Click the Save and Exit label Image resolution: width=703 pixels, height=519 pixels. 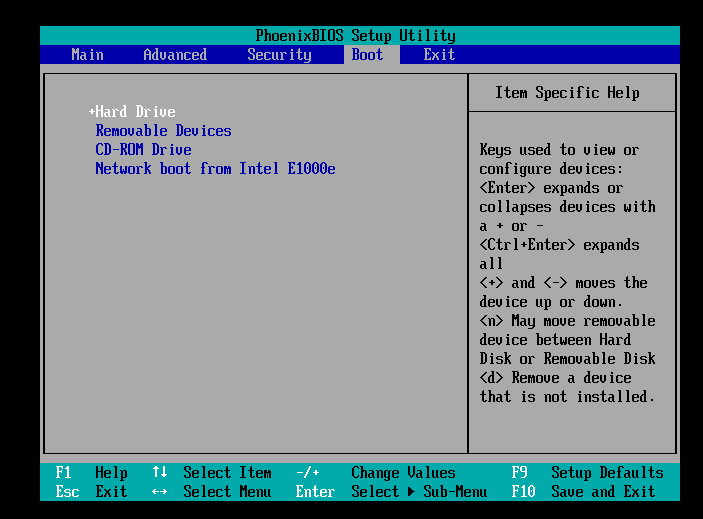(x=603, y=492)
